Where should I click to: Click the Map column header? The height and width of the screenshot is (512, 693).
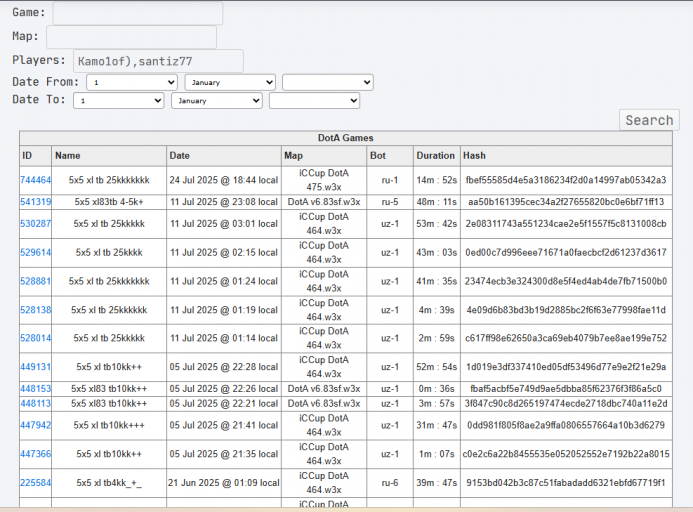(324, 156)
